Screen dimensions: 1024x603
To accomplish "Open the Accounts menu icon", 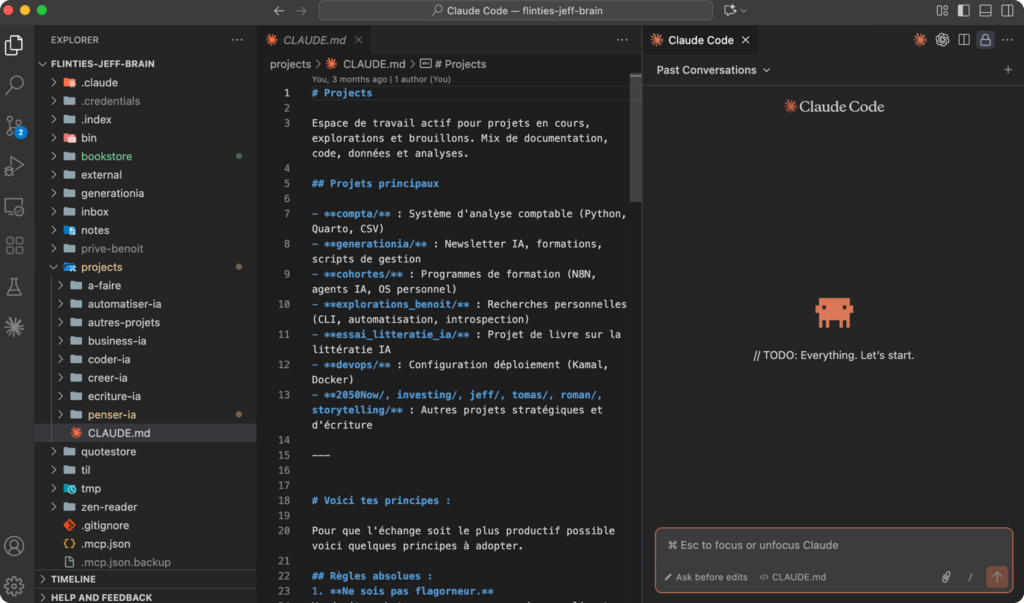I will pos(14,546).
